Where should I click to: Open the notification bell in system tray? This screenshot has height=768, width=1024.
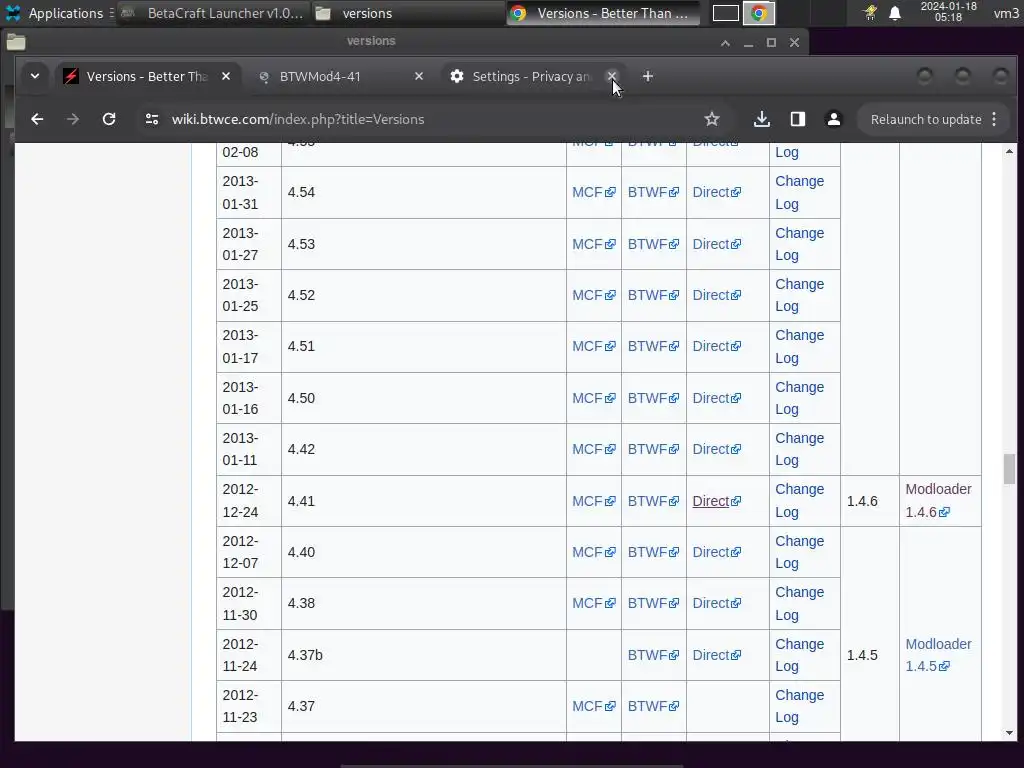895,13
